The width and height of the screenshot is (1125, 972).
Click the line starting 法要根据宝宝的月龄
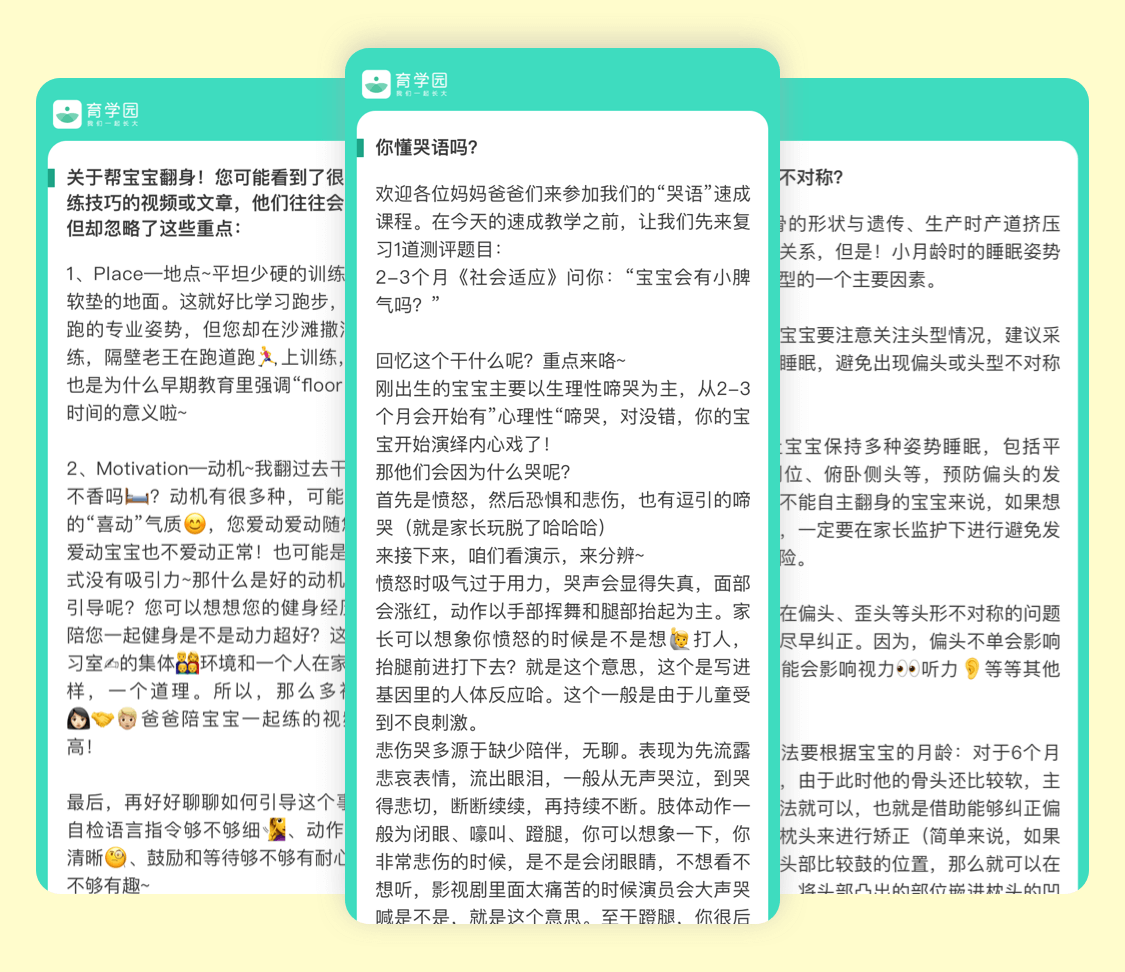click(920, 752)
